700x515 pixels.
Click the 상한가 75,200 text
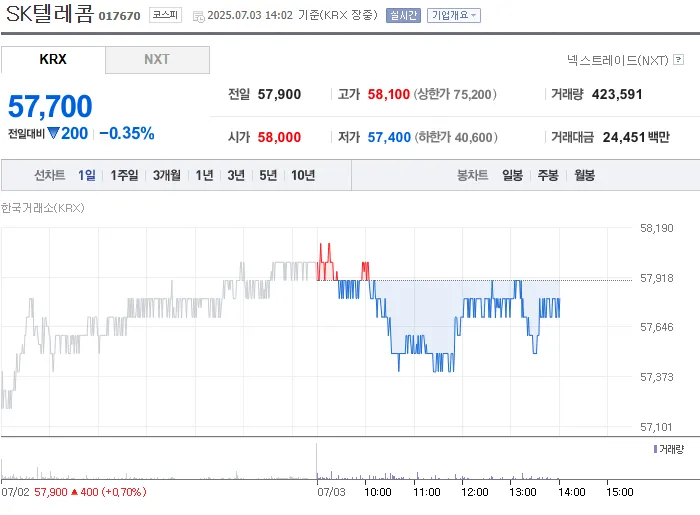point(455,94)
